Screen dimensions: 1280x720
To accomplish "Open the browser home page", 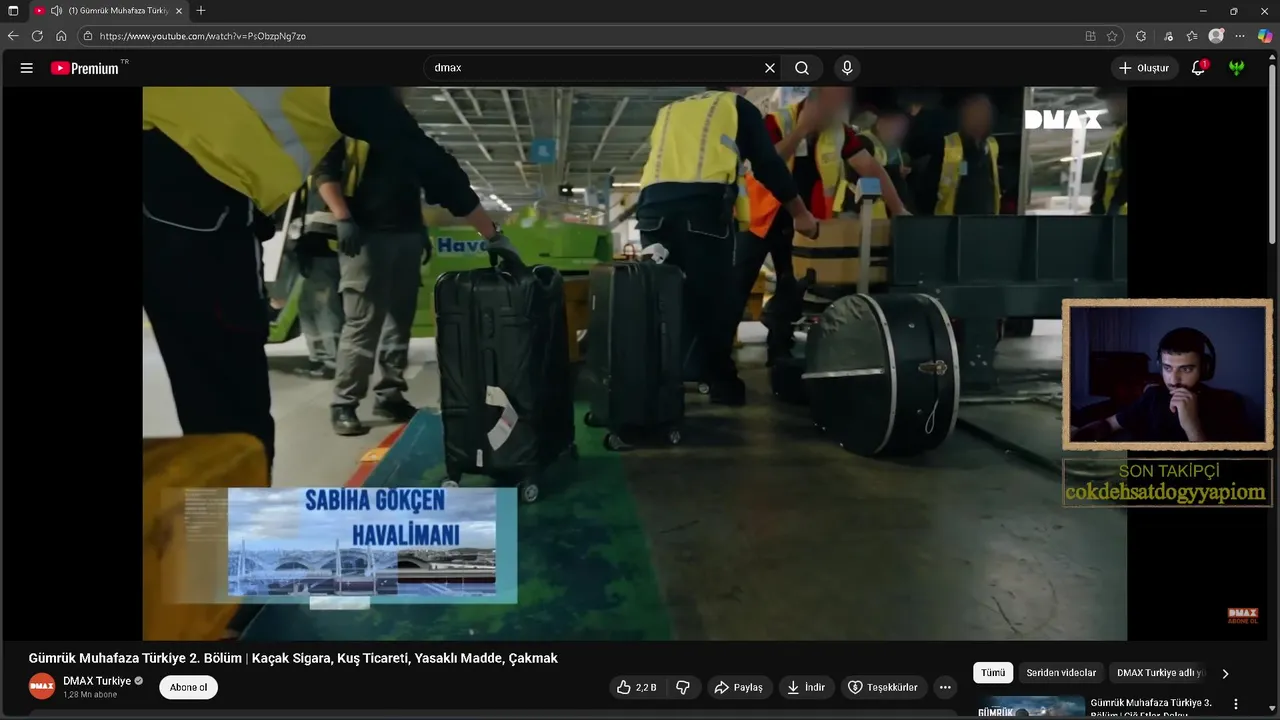I will pos(61,36).
